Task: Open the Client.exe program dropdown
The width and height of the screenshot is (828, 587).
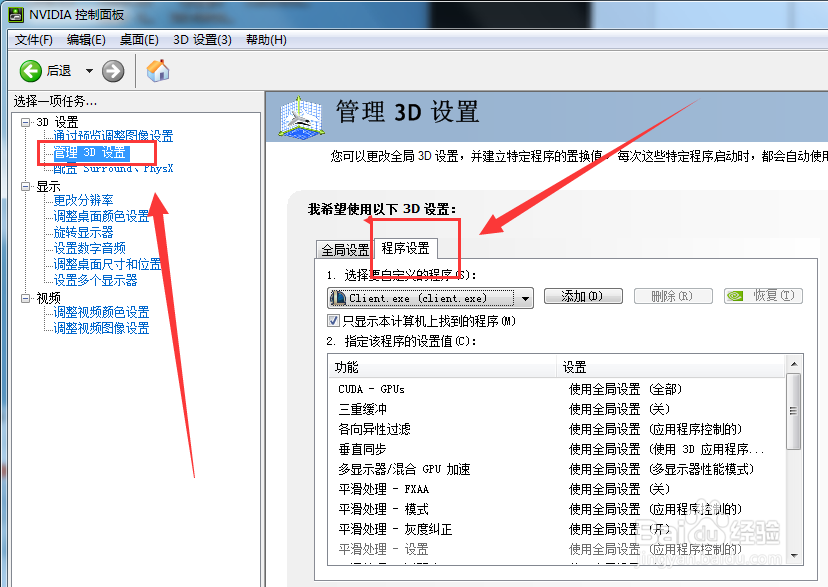Action: pyautogui.click(x=430, y=298)
